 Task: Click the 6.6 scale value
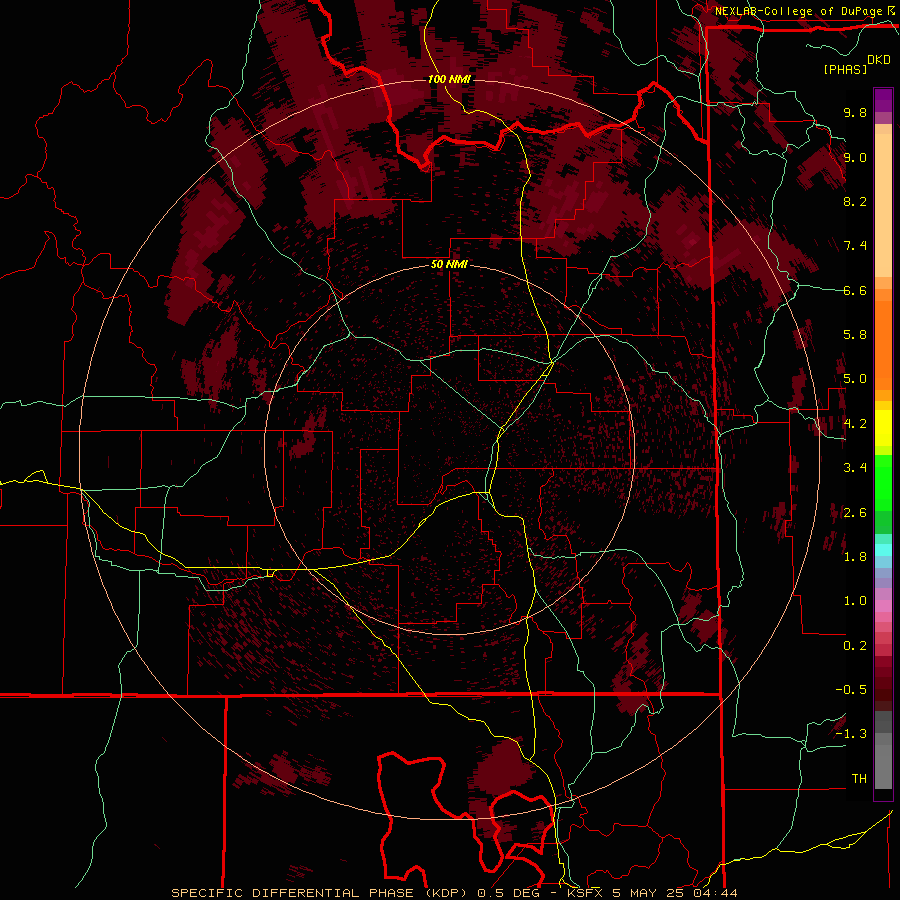point(855,290)
